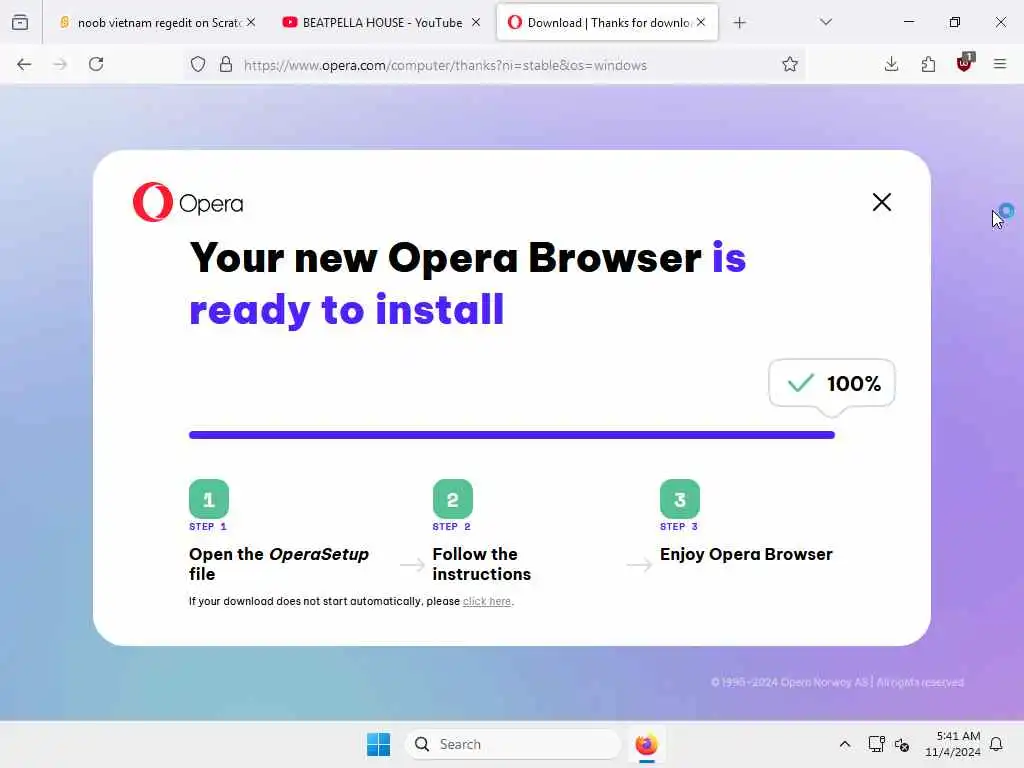
Task: Open the notifications bell icon
Action: tap(996, 744)
